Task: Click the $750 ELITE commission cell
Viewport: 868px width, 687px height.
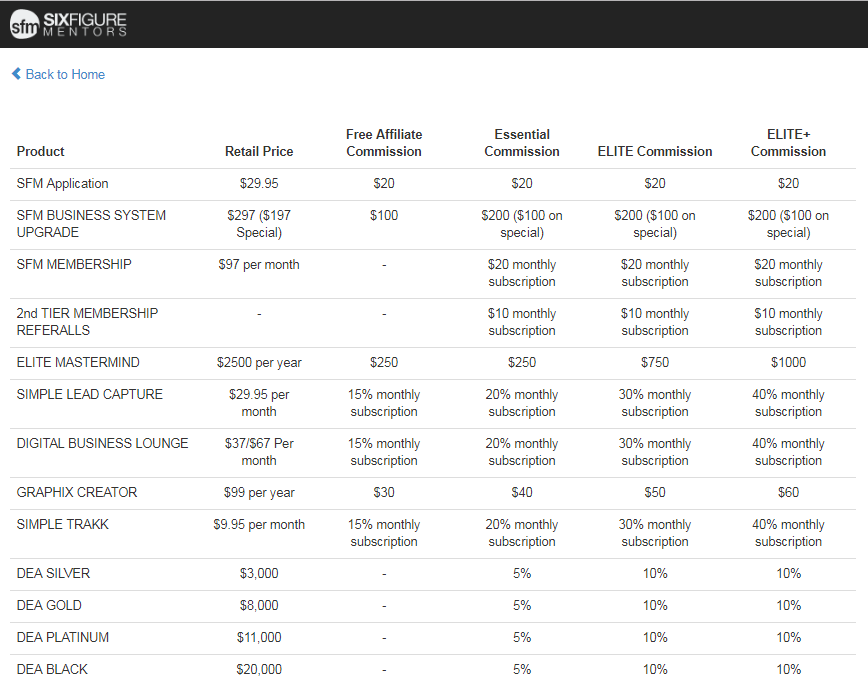Action: click(655, 362)
